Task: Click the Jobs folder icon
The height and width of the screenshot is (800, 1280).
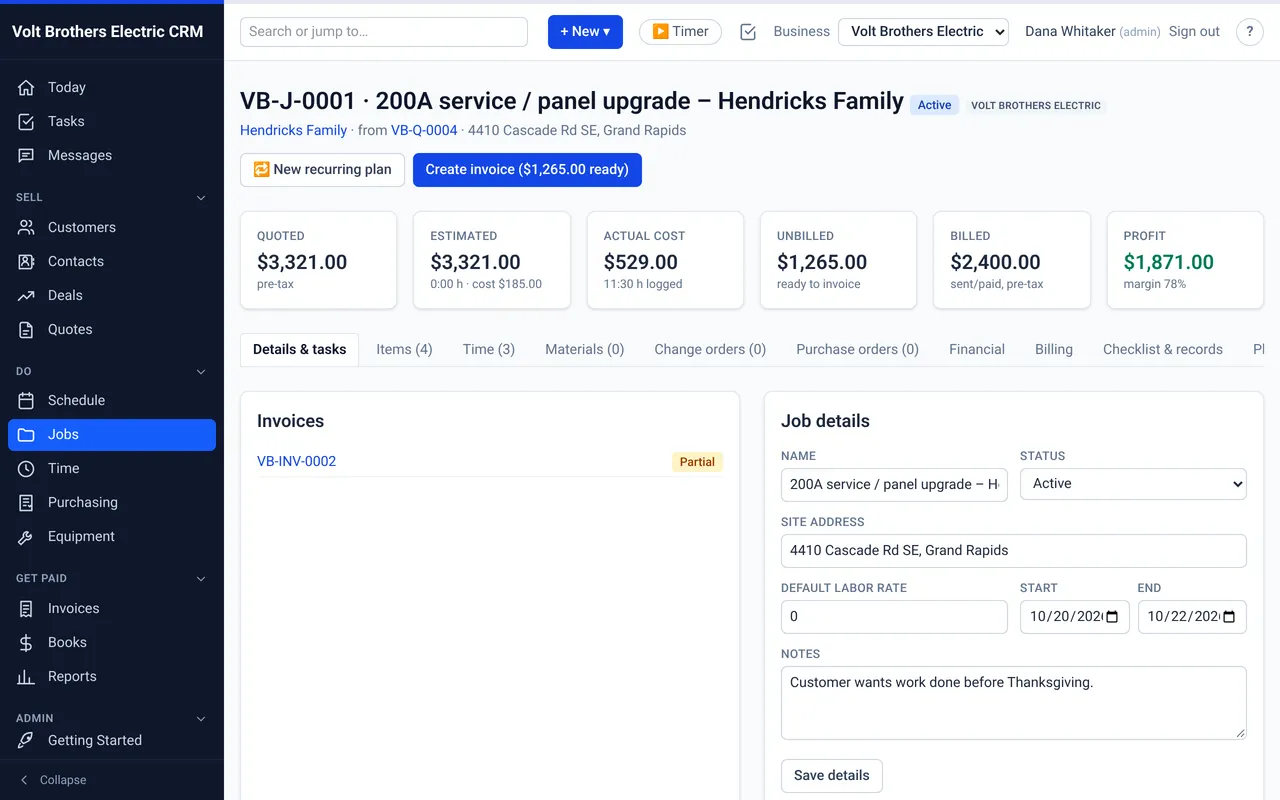Action: click(27, 434)
